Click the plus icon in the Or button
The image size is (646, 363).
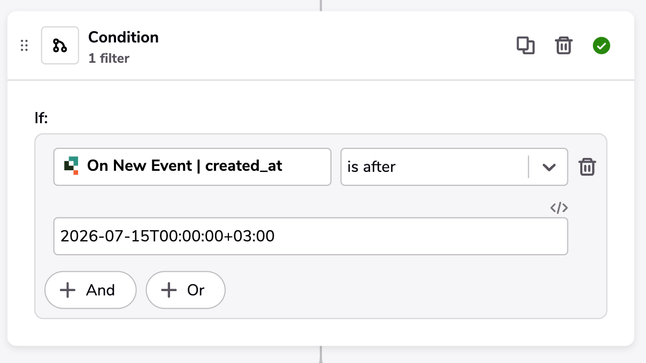pos(169,290)
